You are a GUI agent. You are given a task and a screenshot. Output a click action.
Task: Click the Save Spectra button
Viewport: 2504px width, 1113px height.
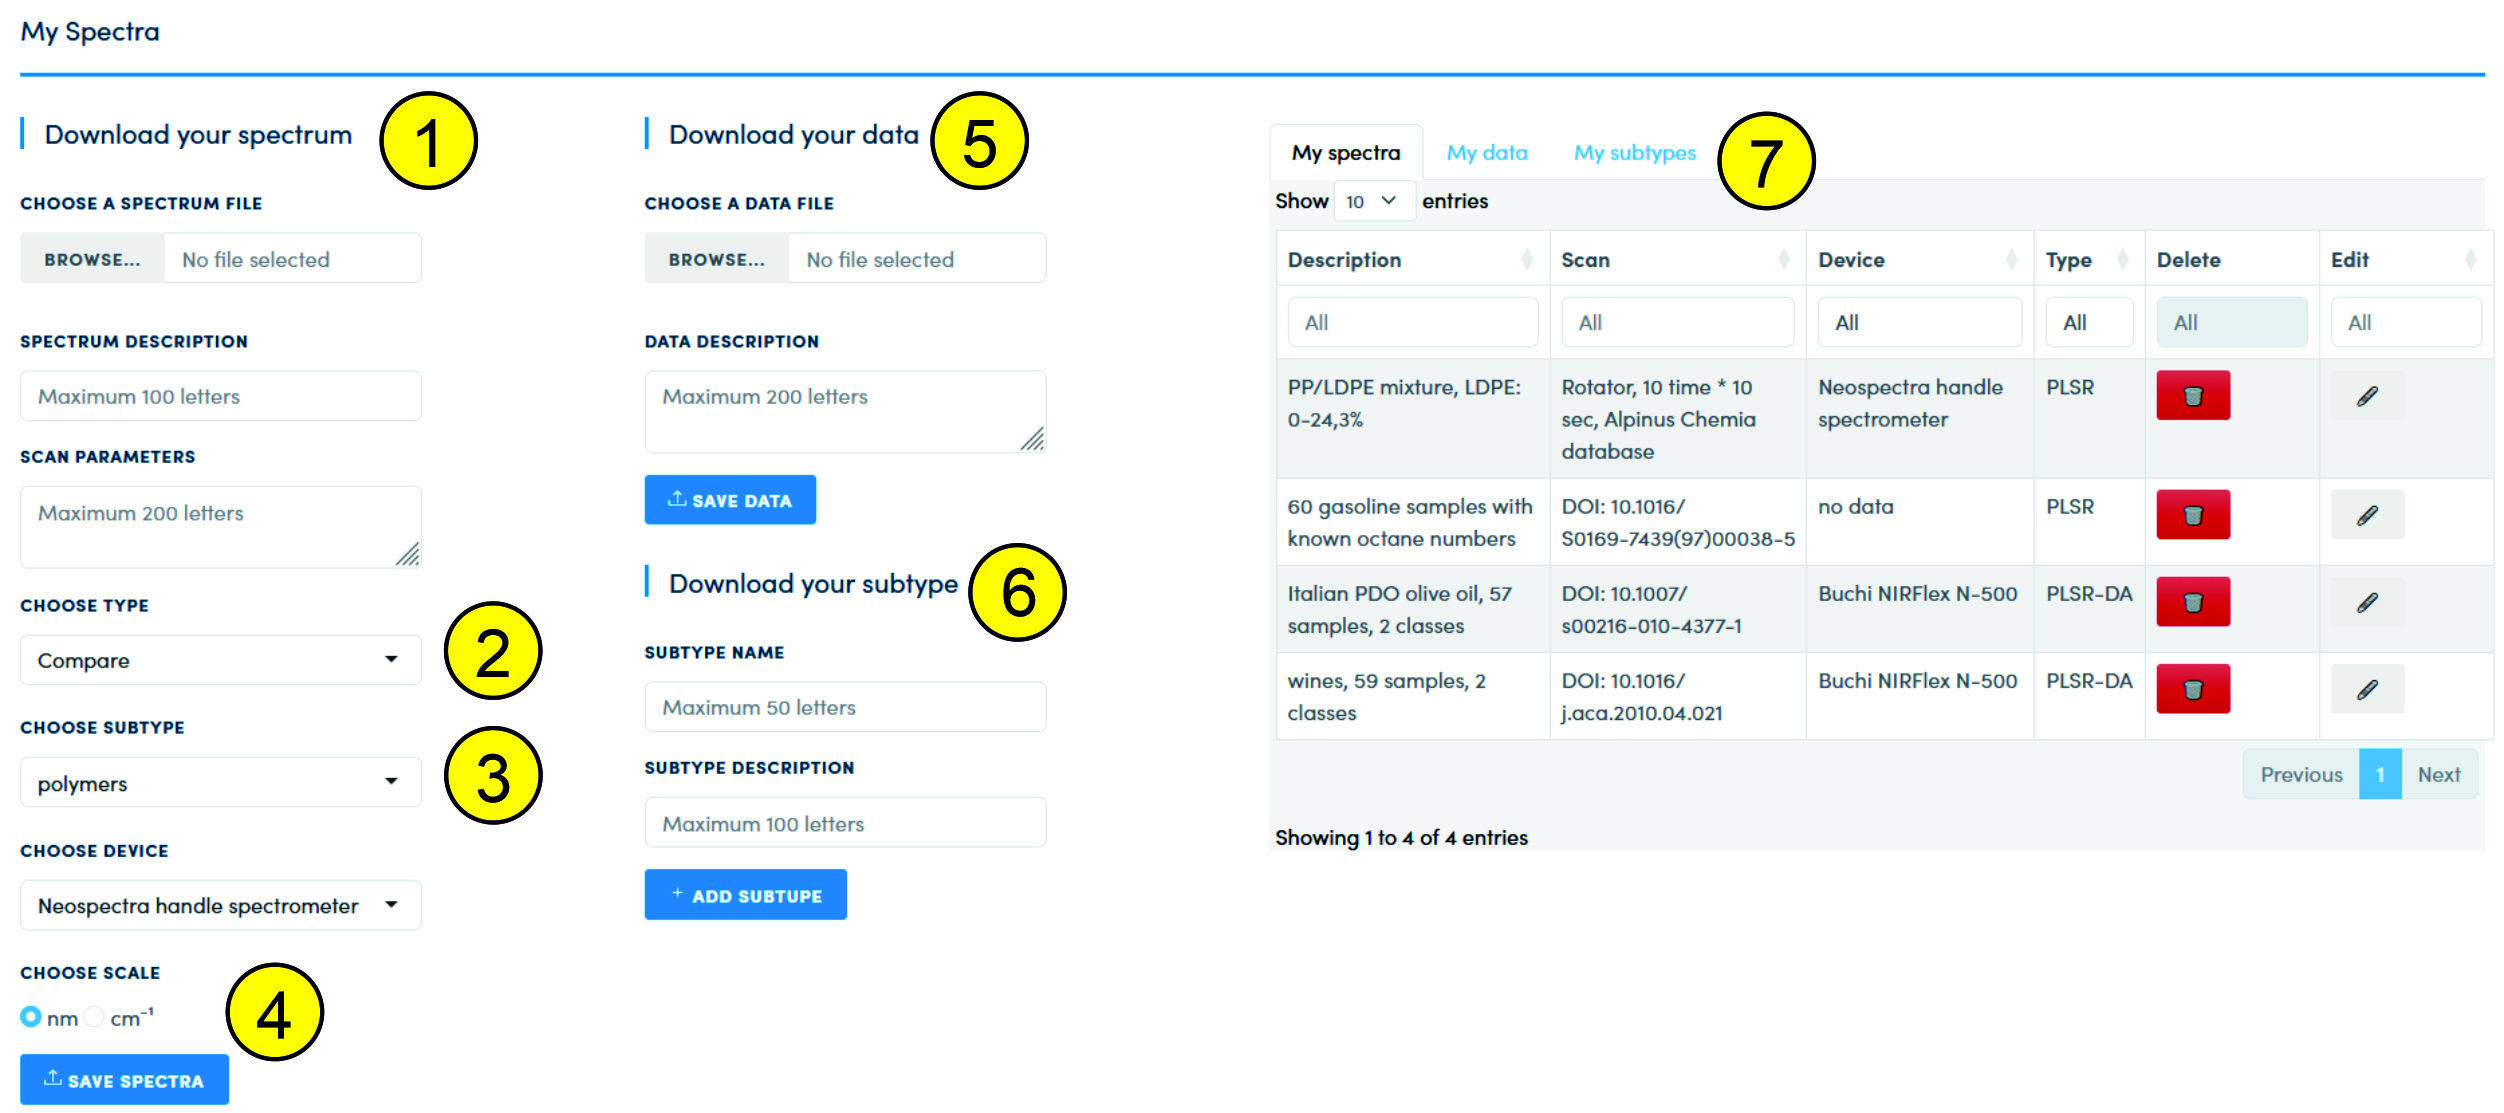[124, 1080]
